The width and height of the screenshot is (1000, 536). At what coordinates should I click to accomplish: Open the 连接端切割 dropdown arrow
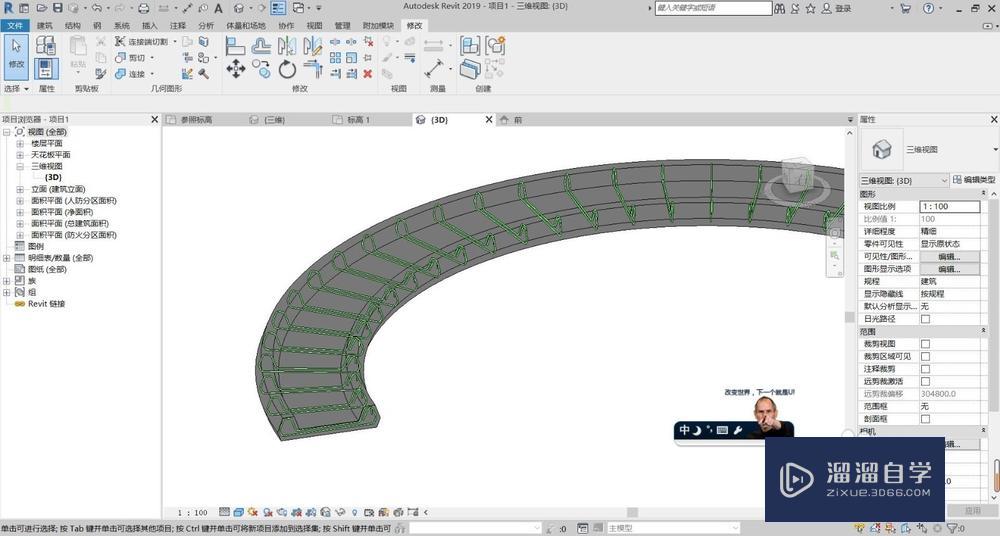coord(175,41)
